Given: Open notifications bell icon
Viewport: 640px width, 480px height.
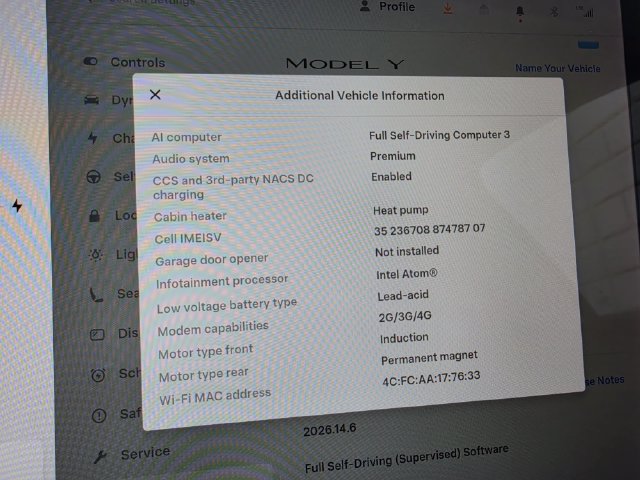Looking at the screenshot, I should click(520, 12).
